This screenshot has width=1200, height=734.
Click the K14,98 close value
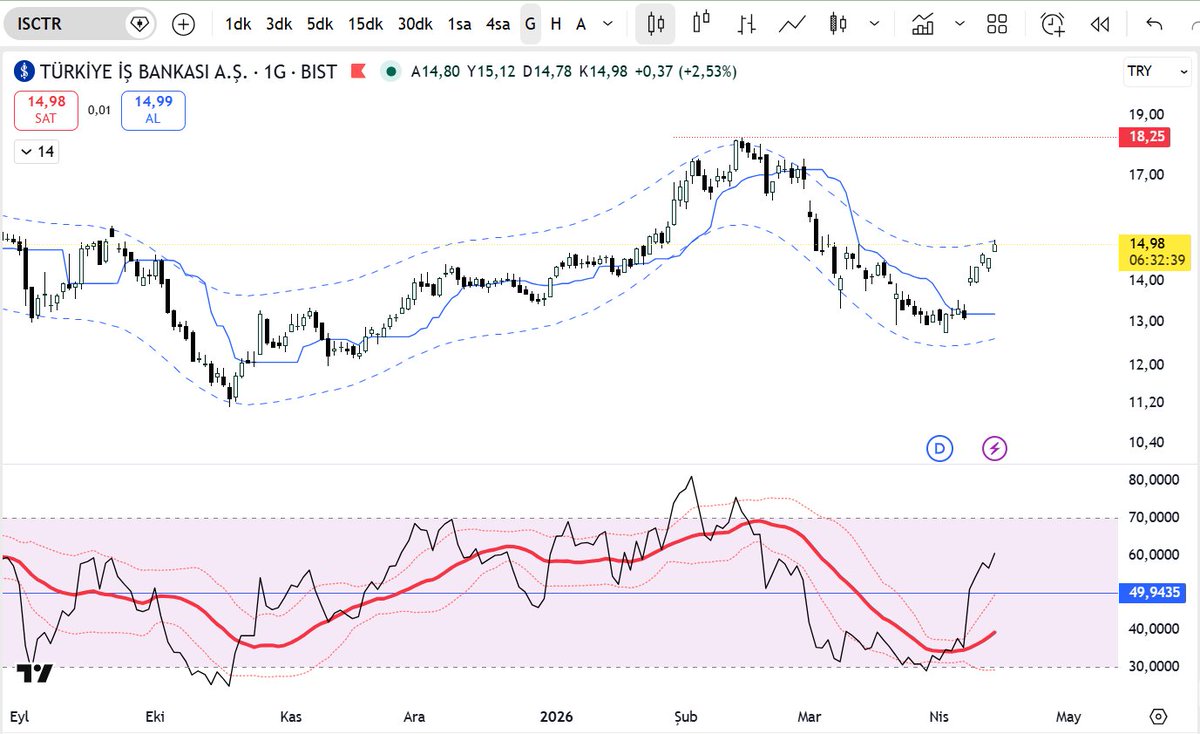click(604, 71)
